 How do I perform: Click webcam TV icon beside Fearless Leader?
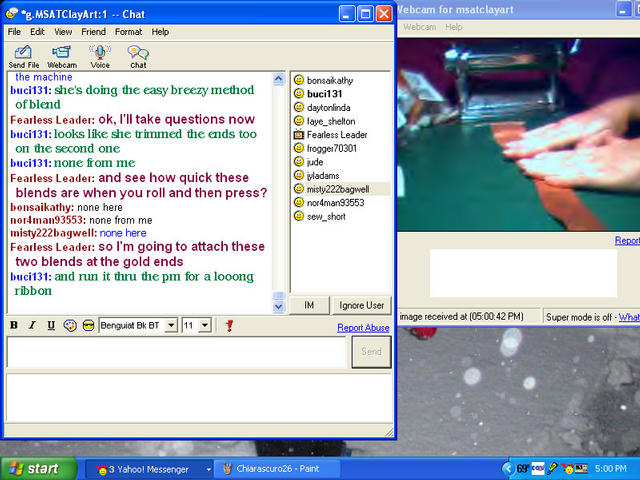point(299,134)
